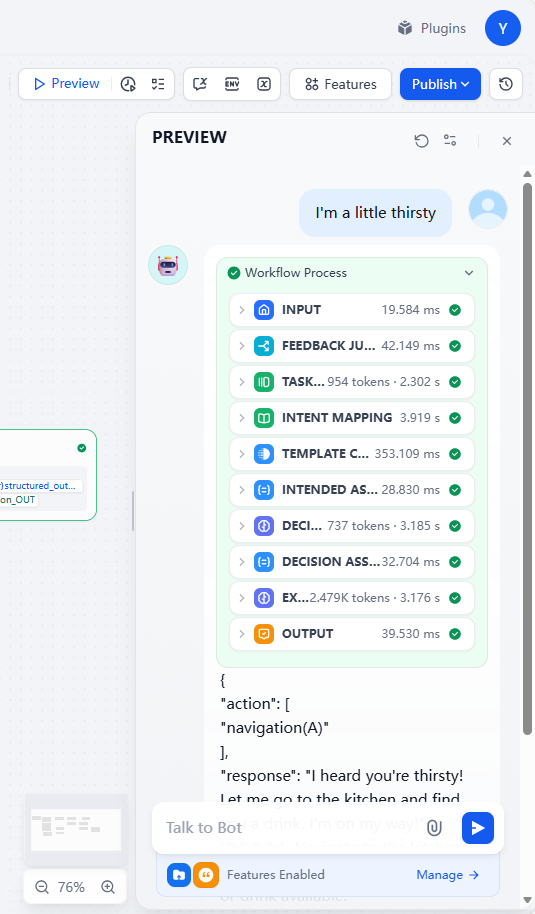This screenshot has width=535, height=914.
Task: Open conversation variables icon
Action: point(200,85)
